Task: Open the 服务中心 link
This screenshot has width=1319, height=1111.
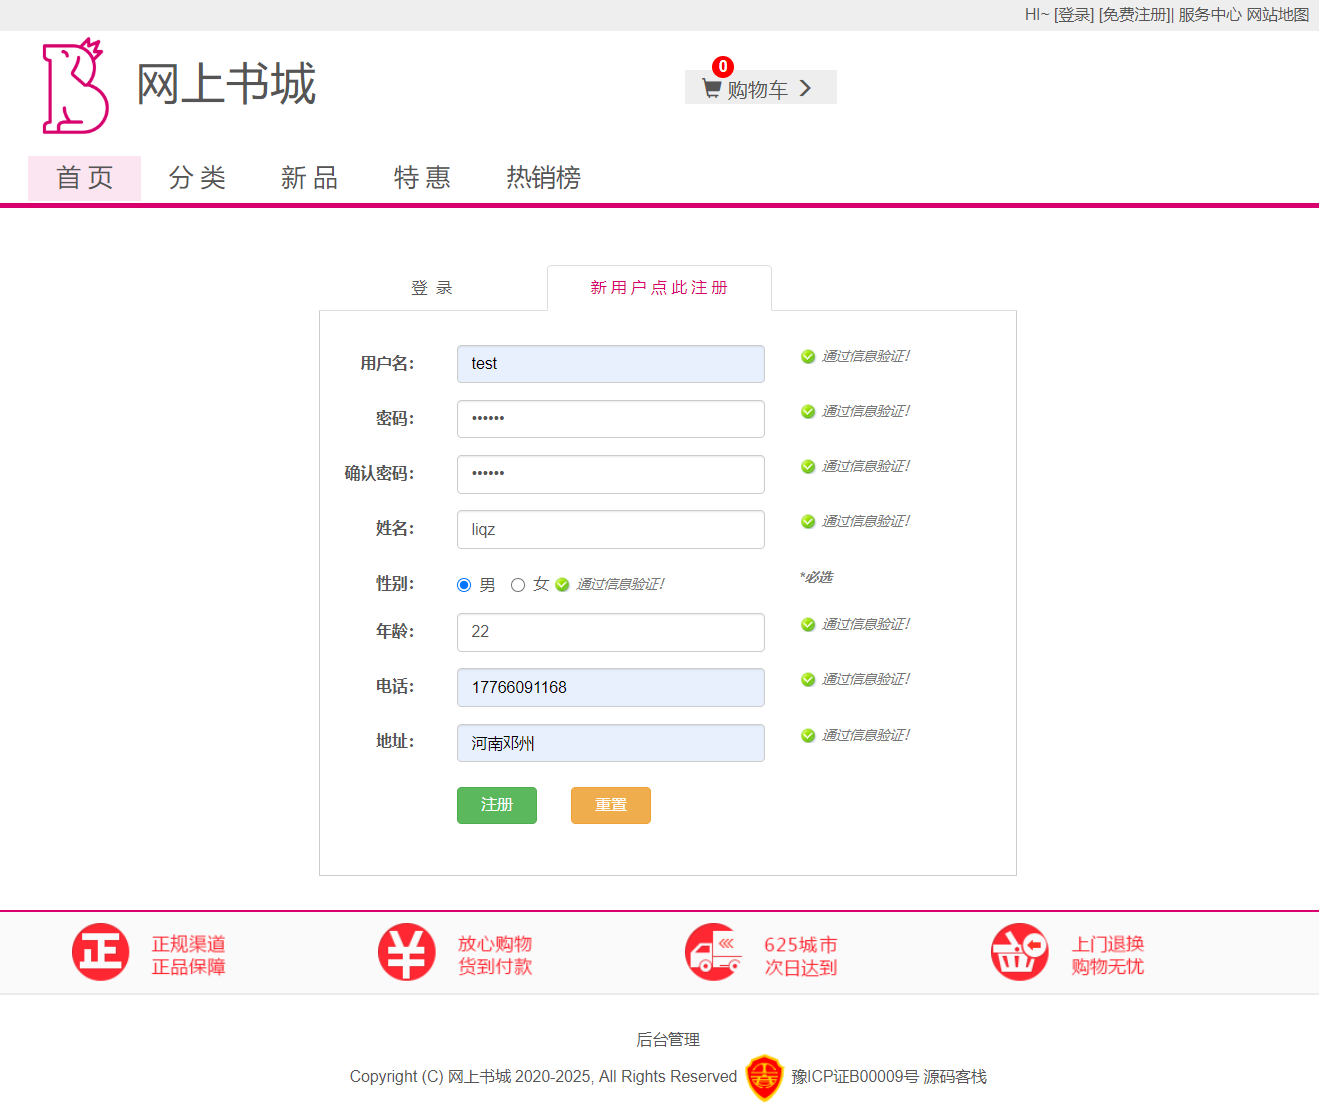Action: [1209, 15]
